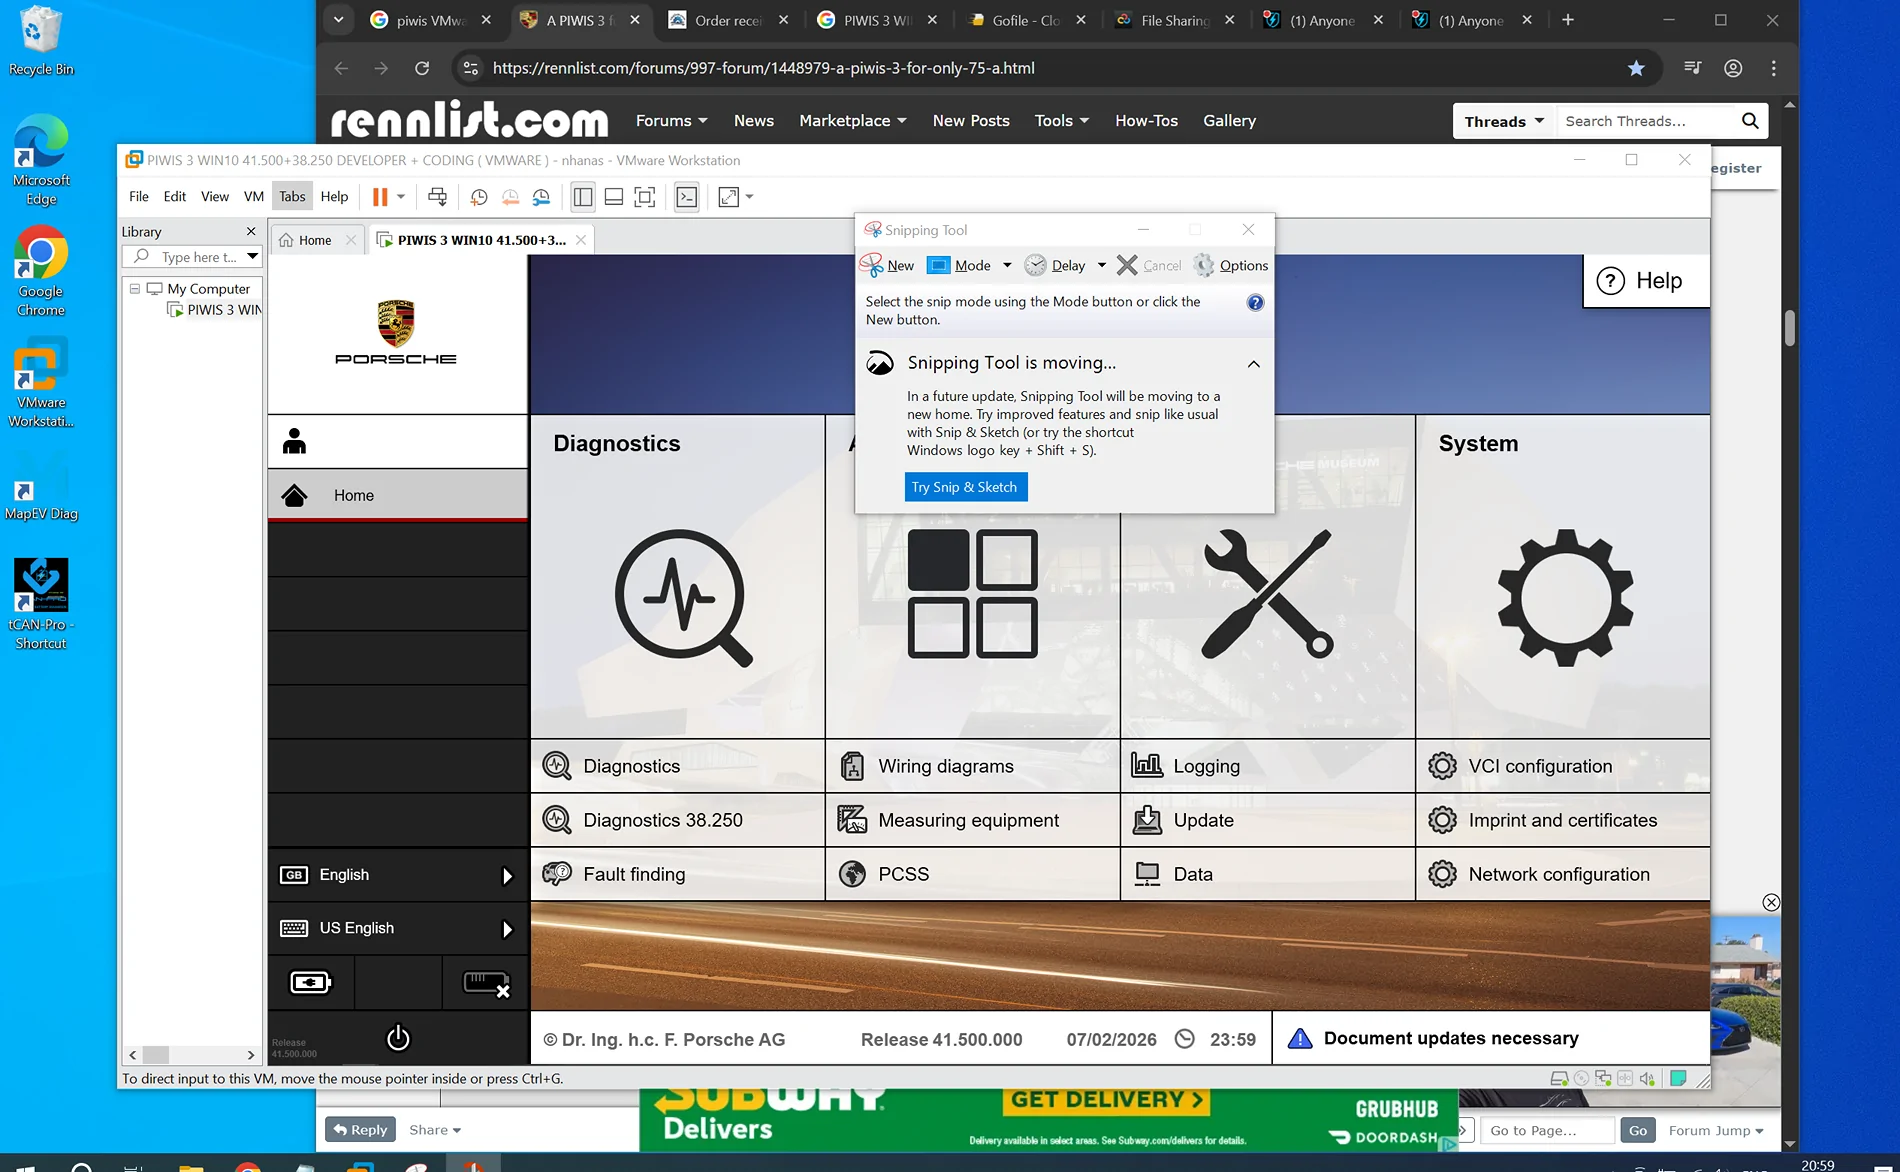Click the Go to Page input box

click(1546, 1130)
